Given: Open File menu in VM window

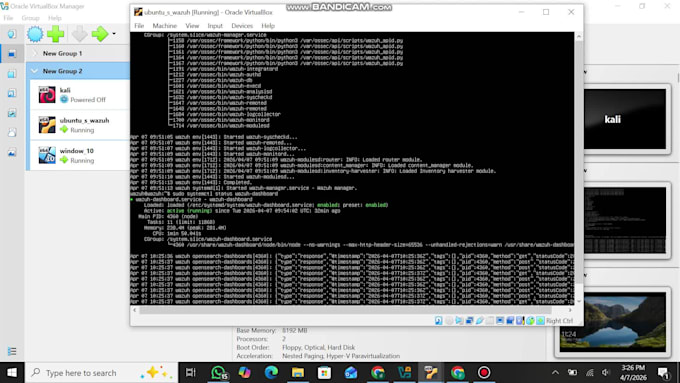Looking at the screenshot, I should [x=139, y=26].
